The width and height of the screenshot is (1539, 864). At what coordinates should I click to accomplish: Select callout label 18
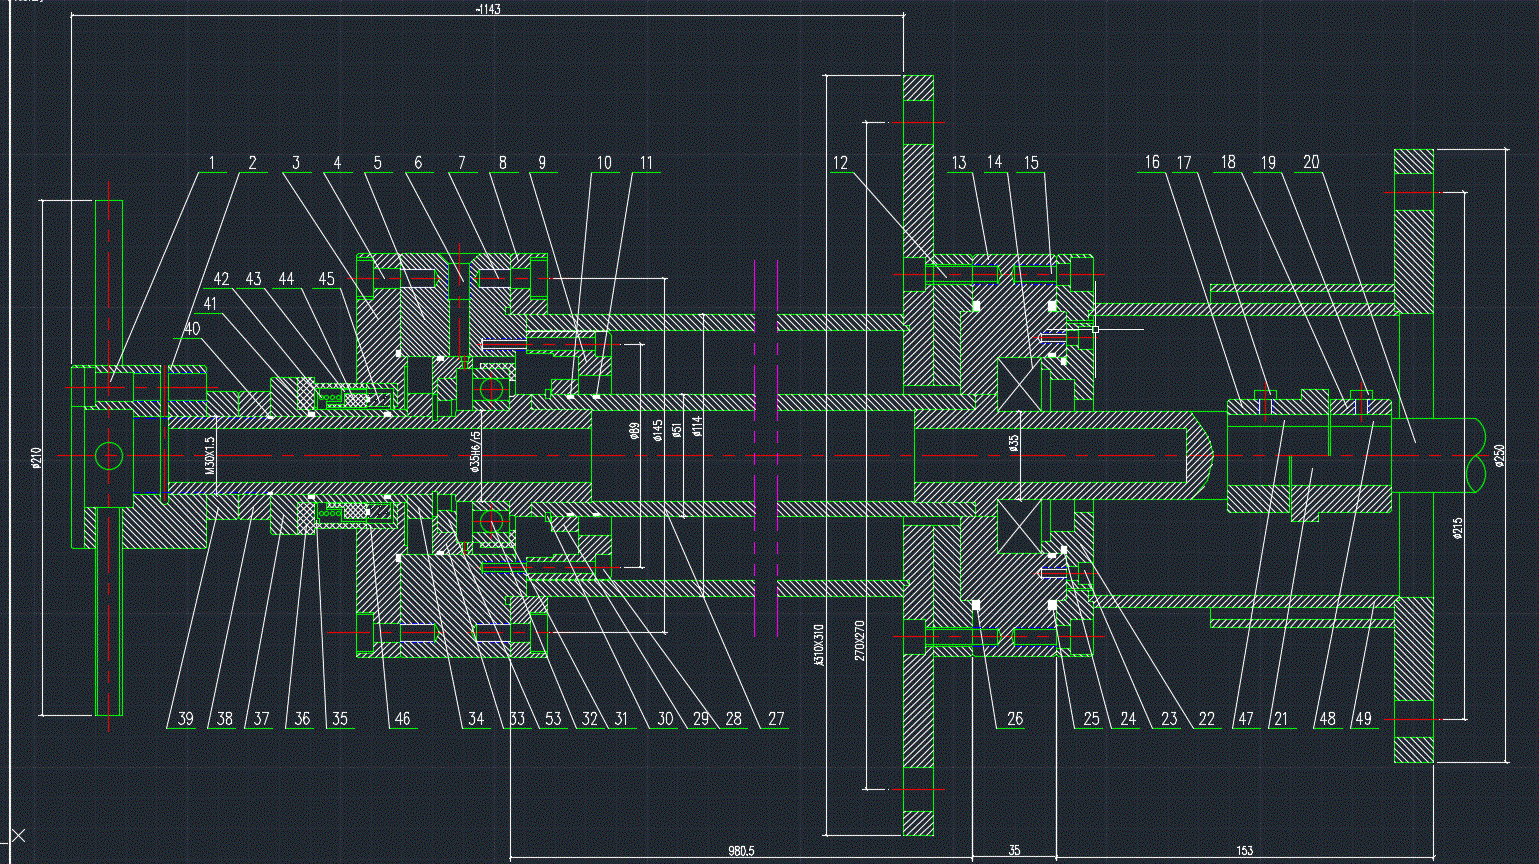(1228, 162)
